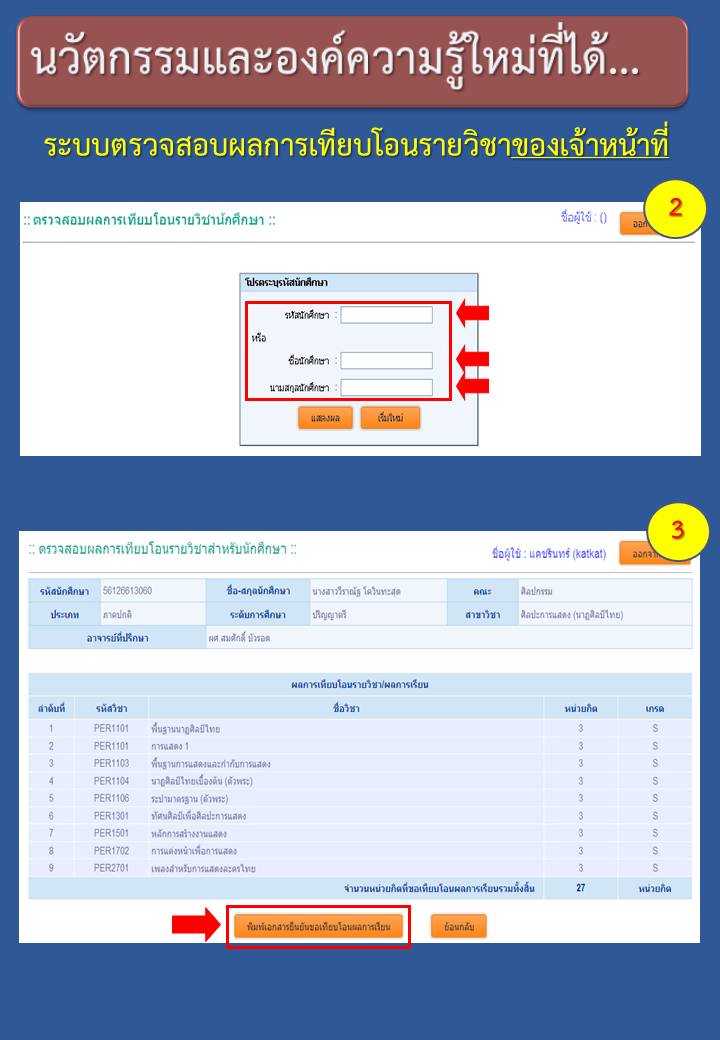720x1040 pixels.
Task: Select the student ID 56126613060
Action: pyautogui.click(x=127, y=590)
